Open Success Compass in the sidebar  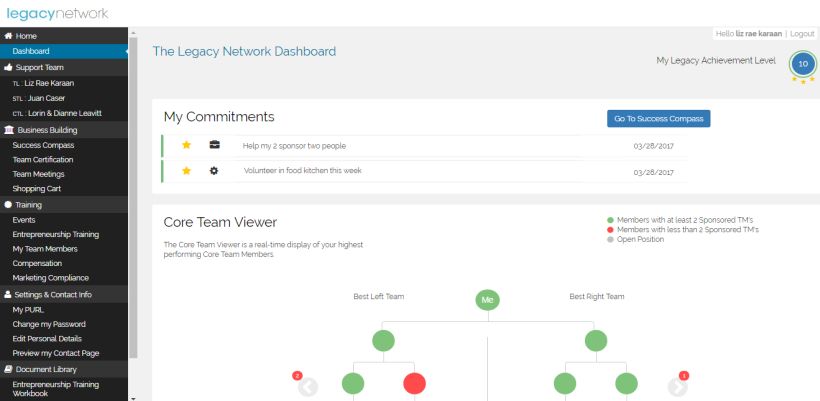[43, 145]
